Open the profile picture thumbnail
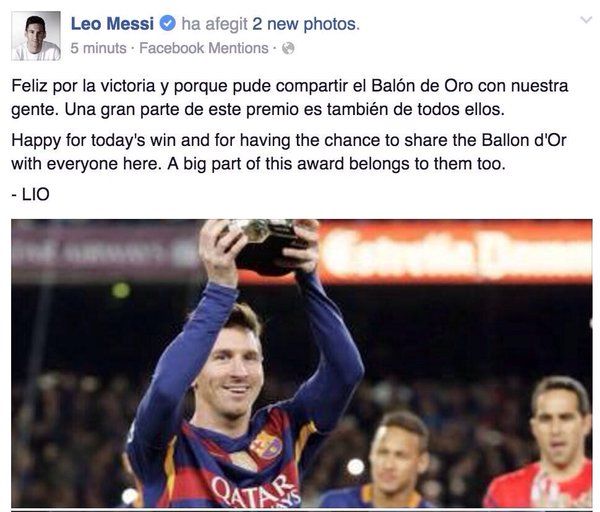The height and width of the screenshot is (512, 600). click(36, 36)
